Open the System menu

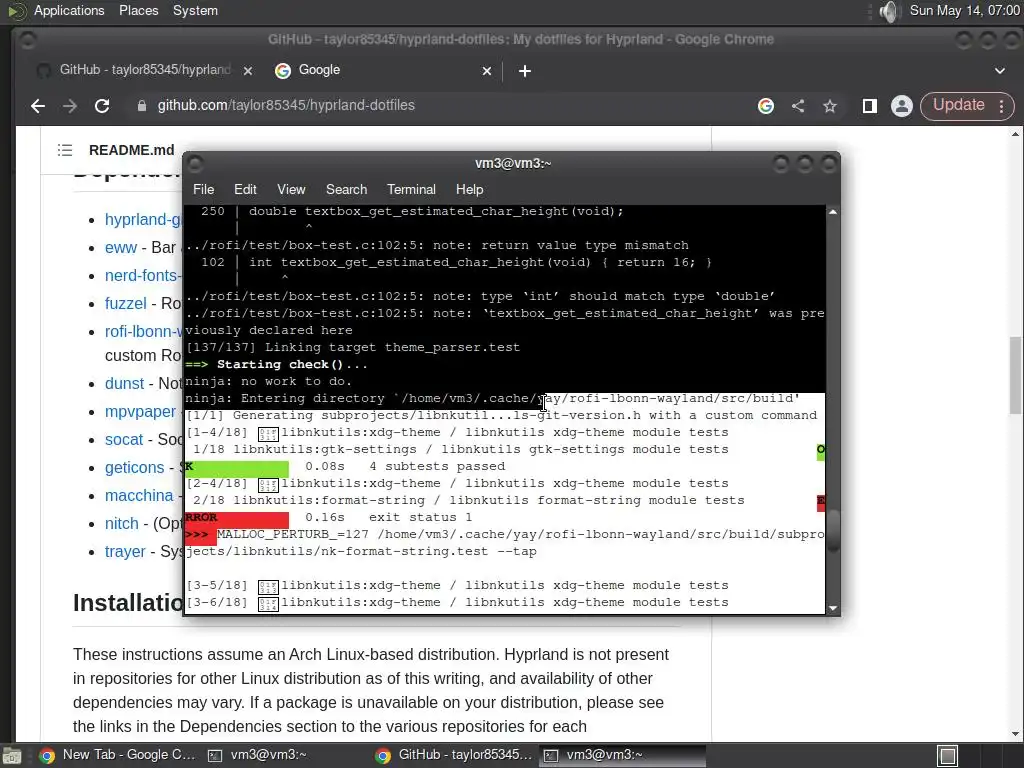[195, 10]
